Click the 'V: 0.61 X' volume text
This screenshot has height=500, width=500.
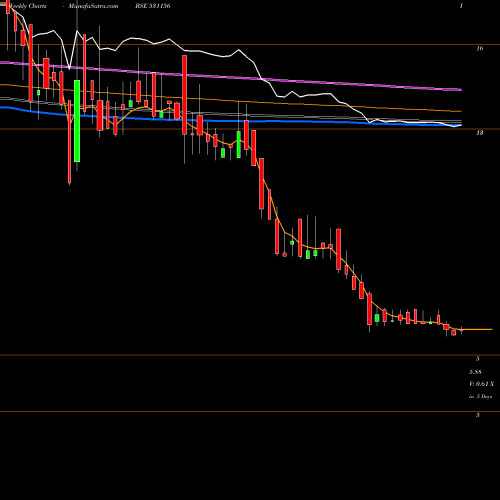pyautogui.click(x=481, y=384)
